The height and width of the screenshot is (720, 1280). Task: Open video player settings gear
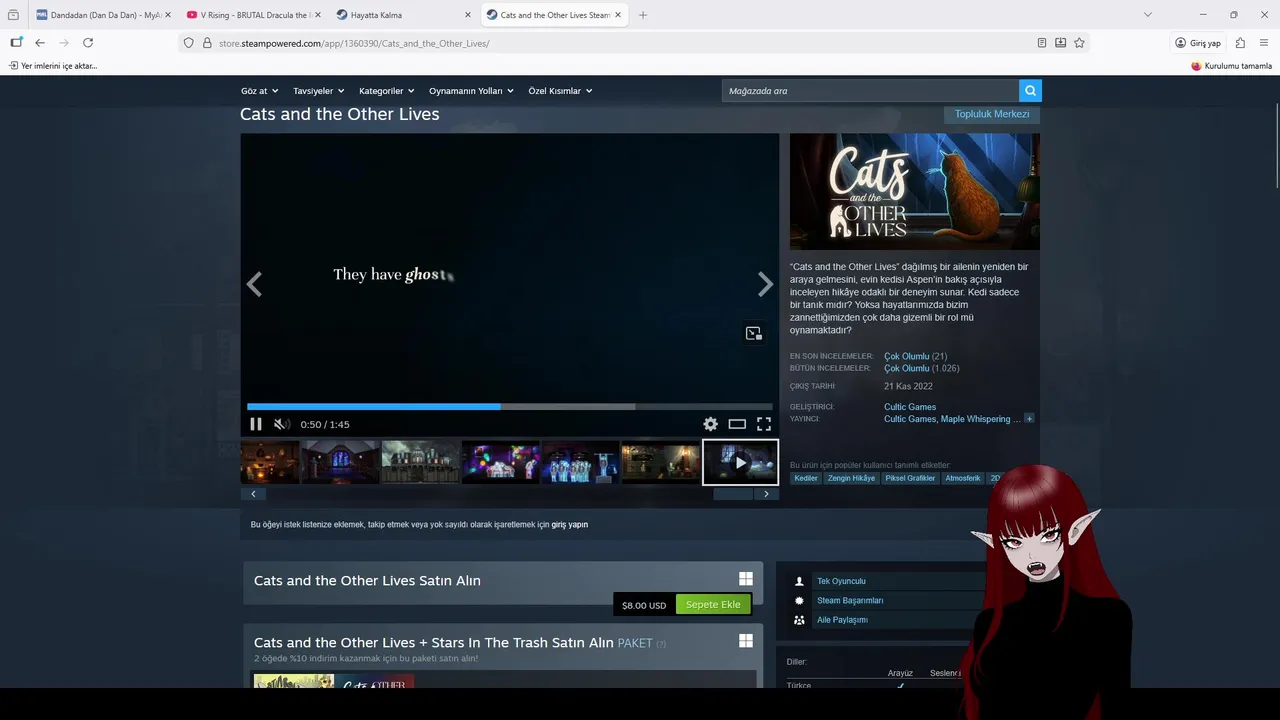pyautogui.click(x=710, y=424)
